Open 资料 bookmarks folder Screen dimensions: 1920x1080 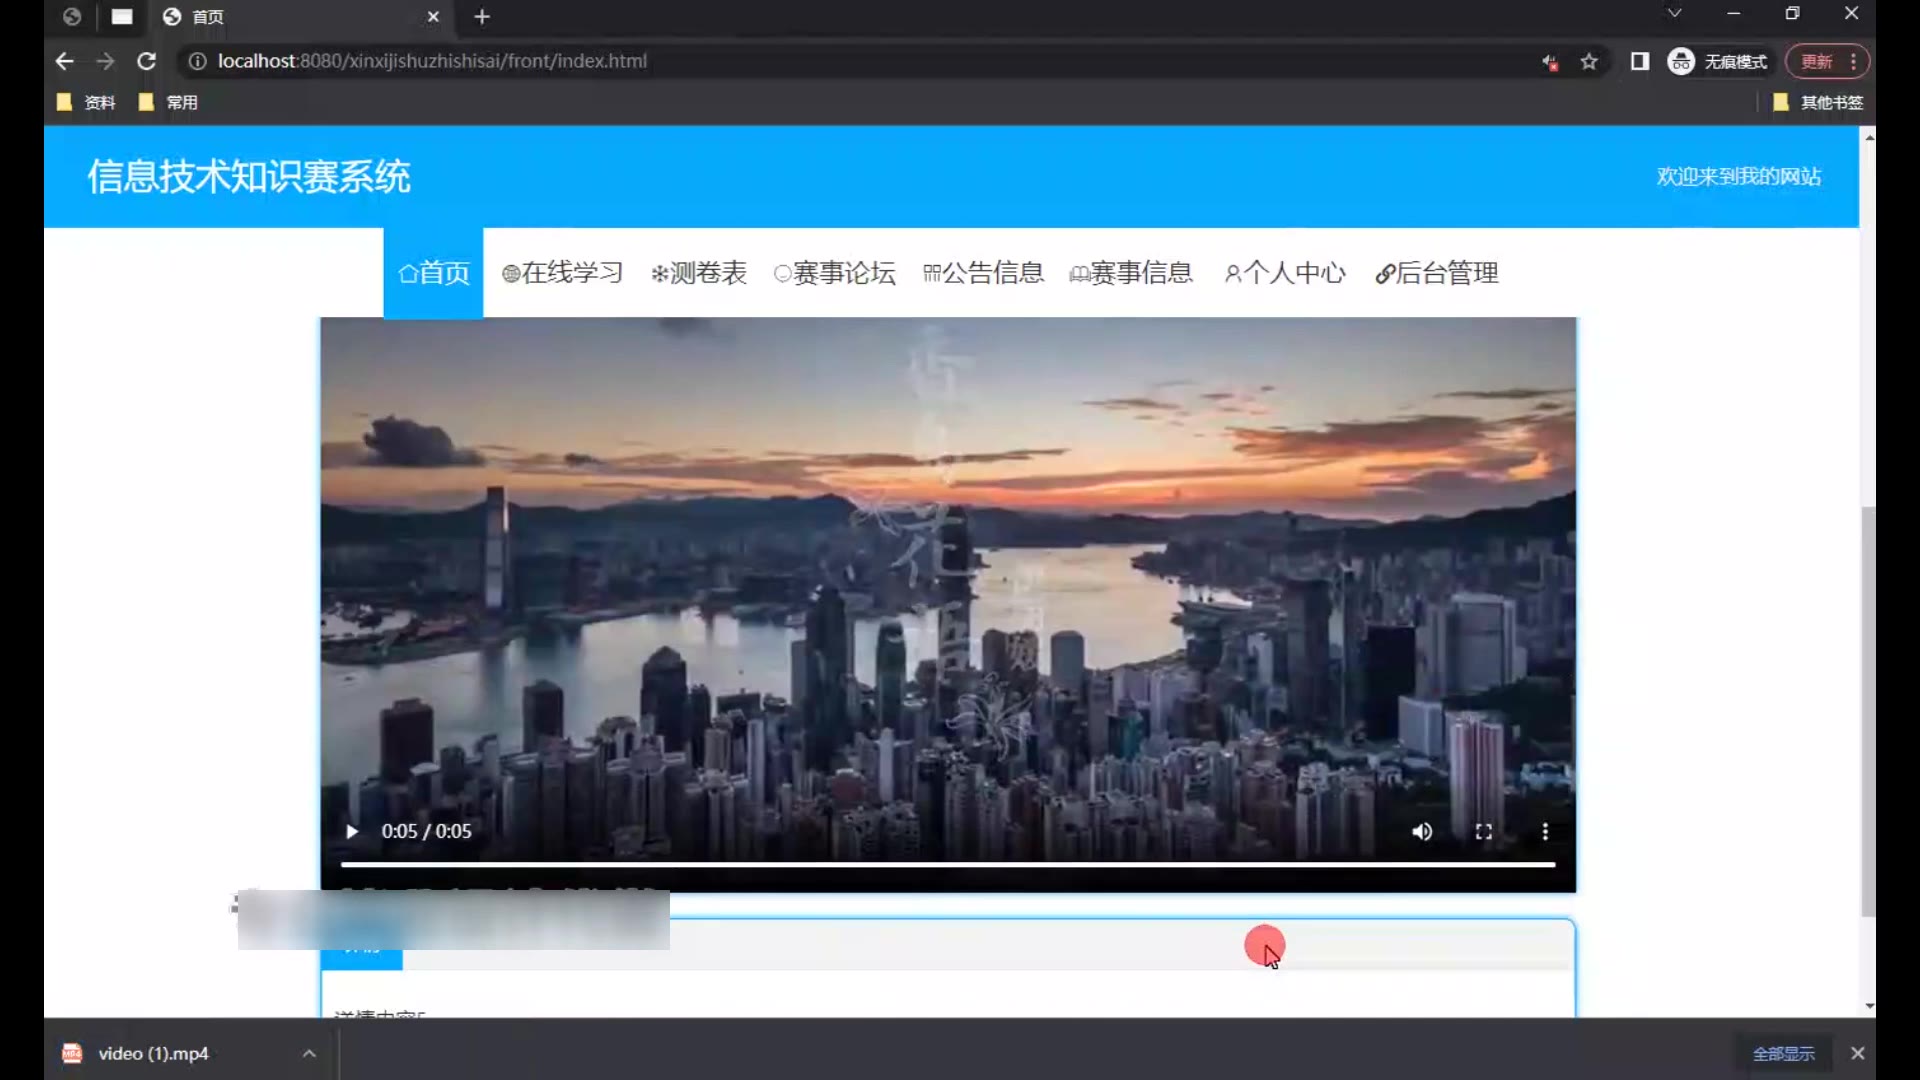click(87, 102)
